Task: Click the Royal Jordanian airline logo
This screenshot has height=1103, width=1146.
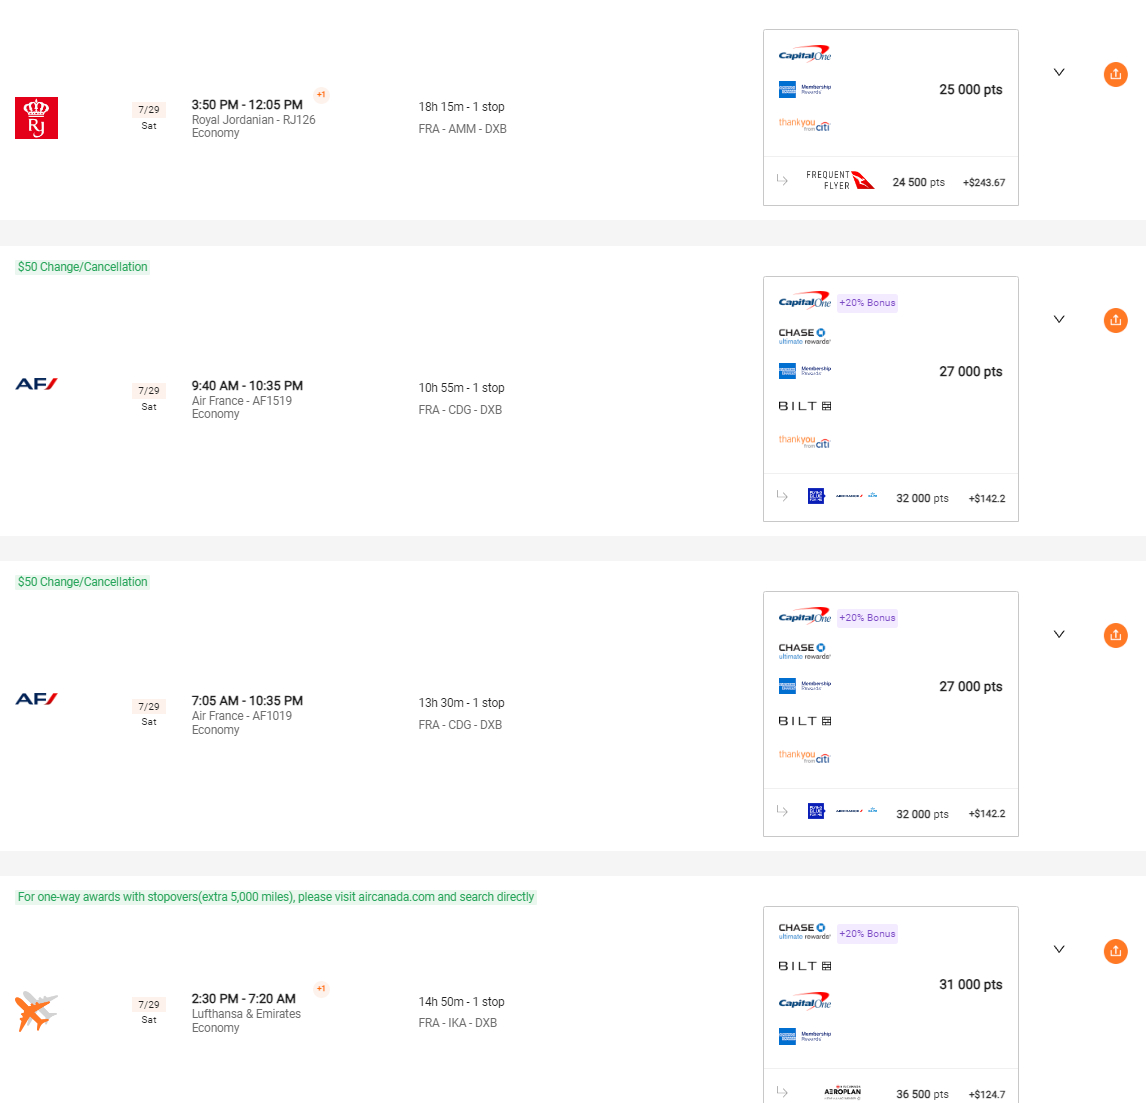Action: pos(37,118)
